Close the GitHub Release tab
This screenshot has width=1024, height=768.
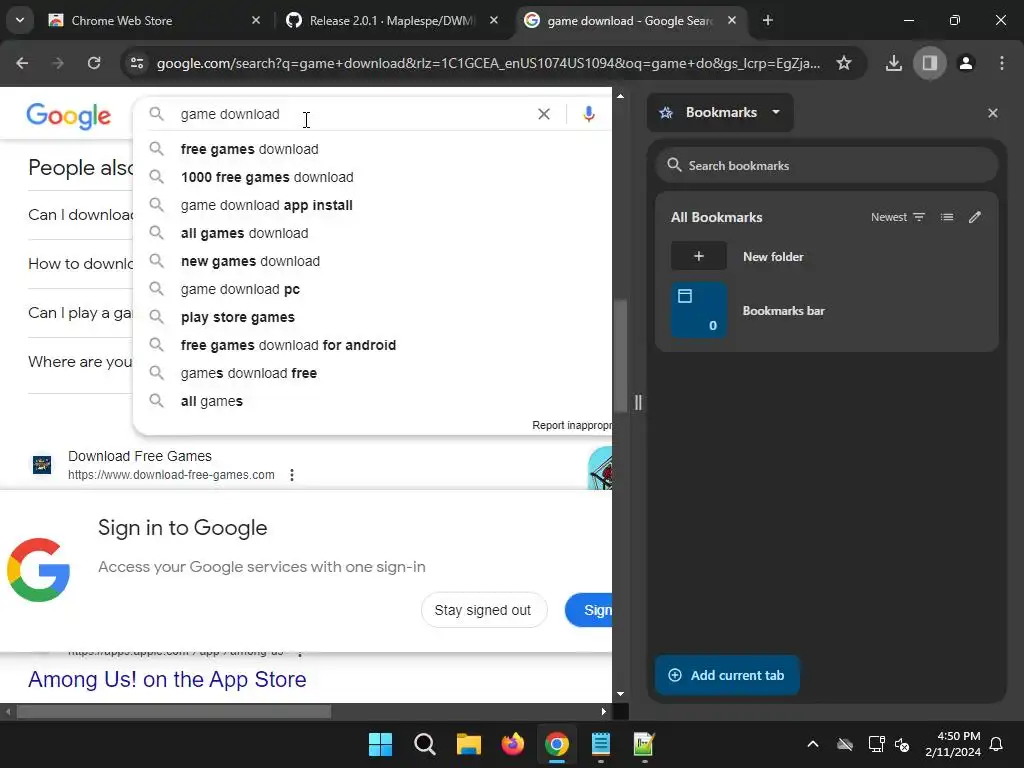click(494, 20)
